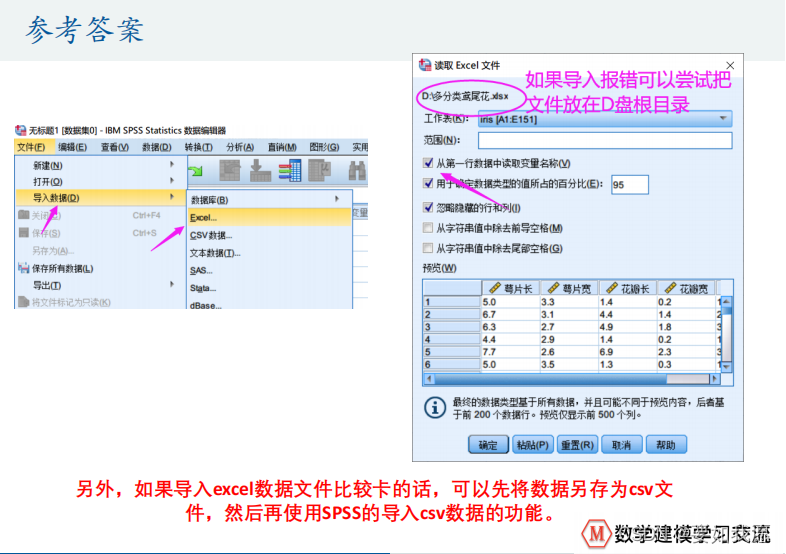The image size is (786, 554).
Task: Enable 从字符串值中除去前导空格 checkbox
Action: point(428,228)
